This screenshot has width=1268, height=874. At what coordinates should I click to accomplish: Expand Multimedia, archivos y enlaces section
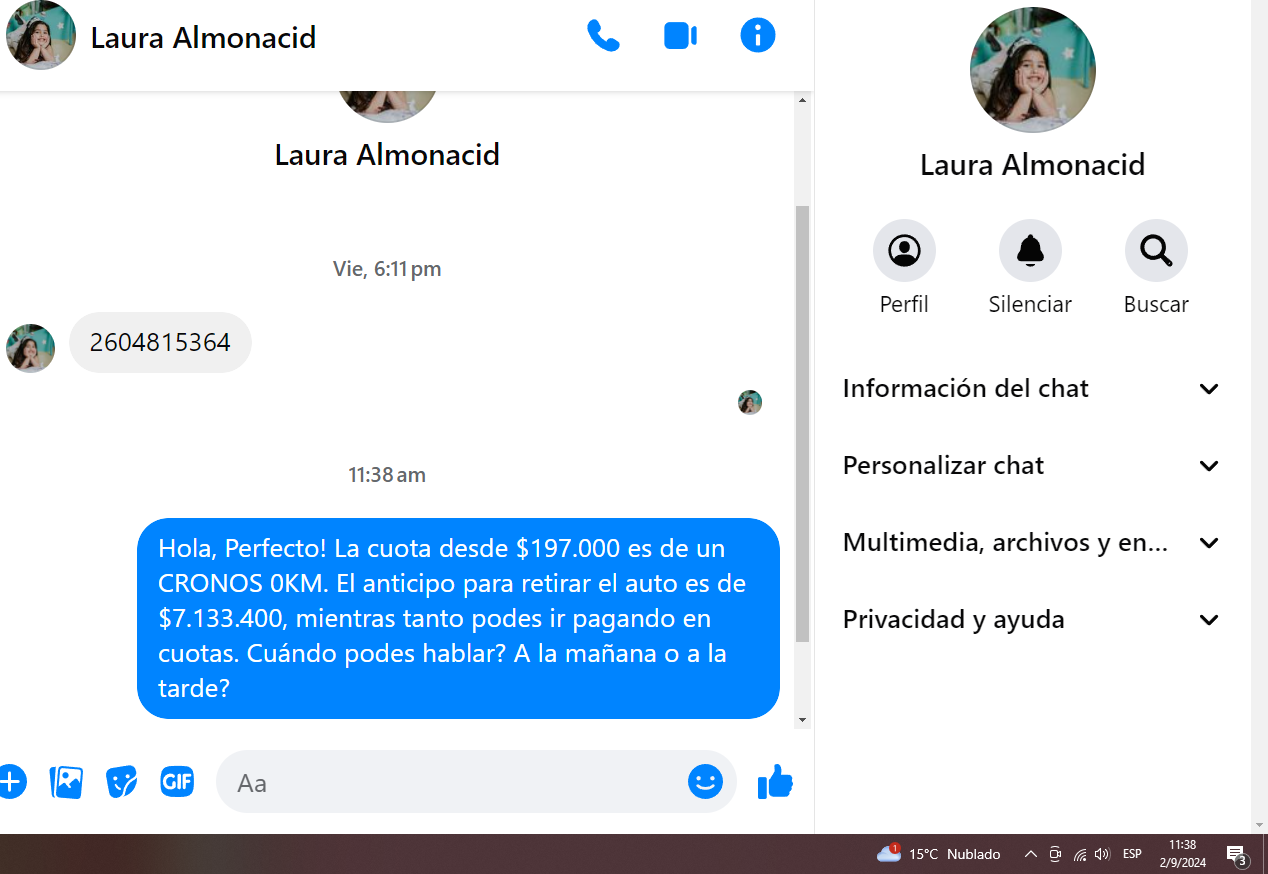tap(1031, 542)
